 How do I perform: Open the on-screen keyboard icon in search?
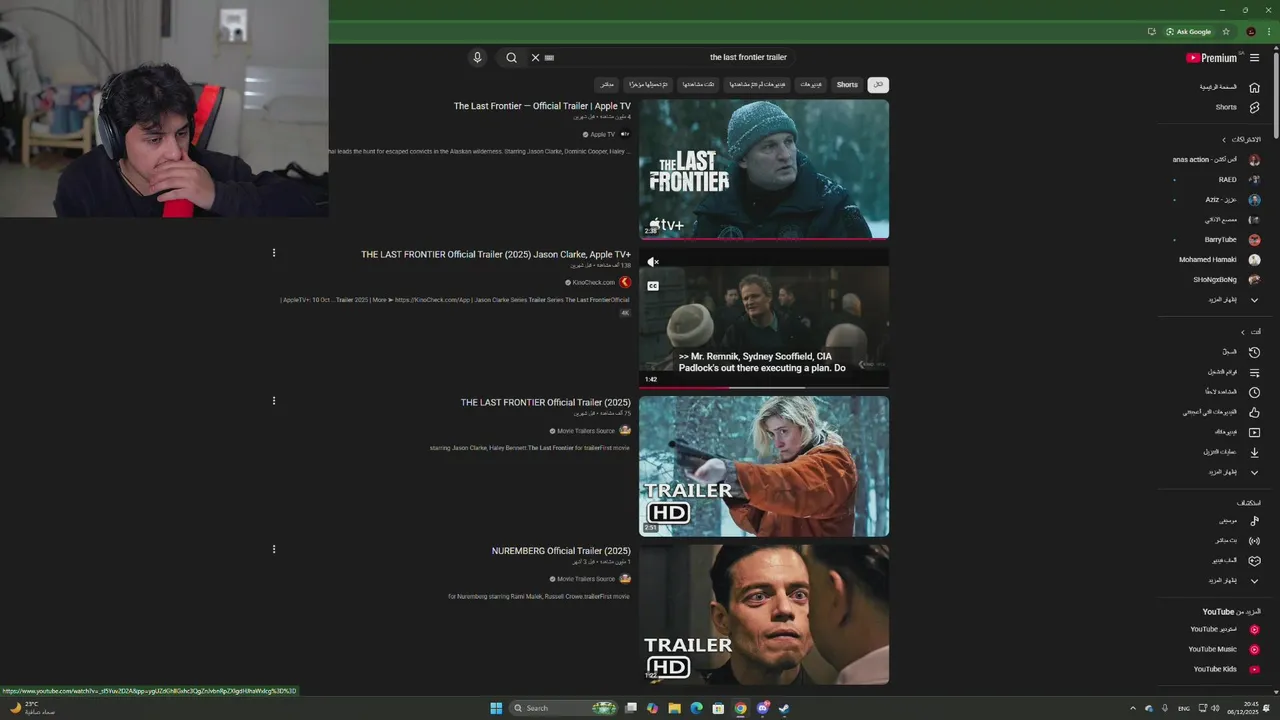pos(549,57)
